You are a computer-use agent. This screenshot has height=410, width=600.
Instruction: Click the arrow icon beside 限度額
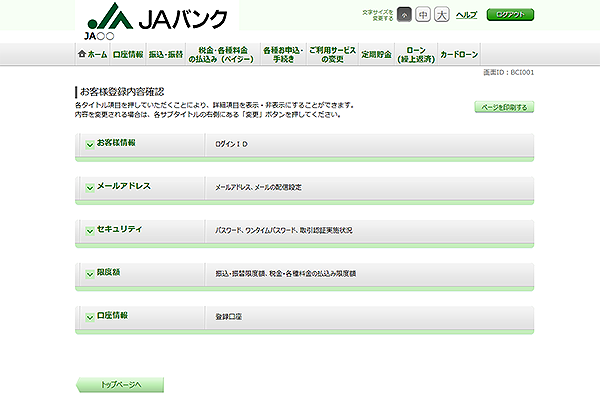(89, 273)
